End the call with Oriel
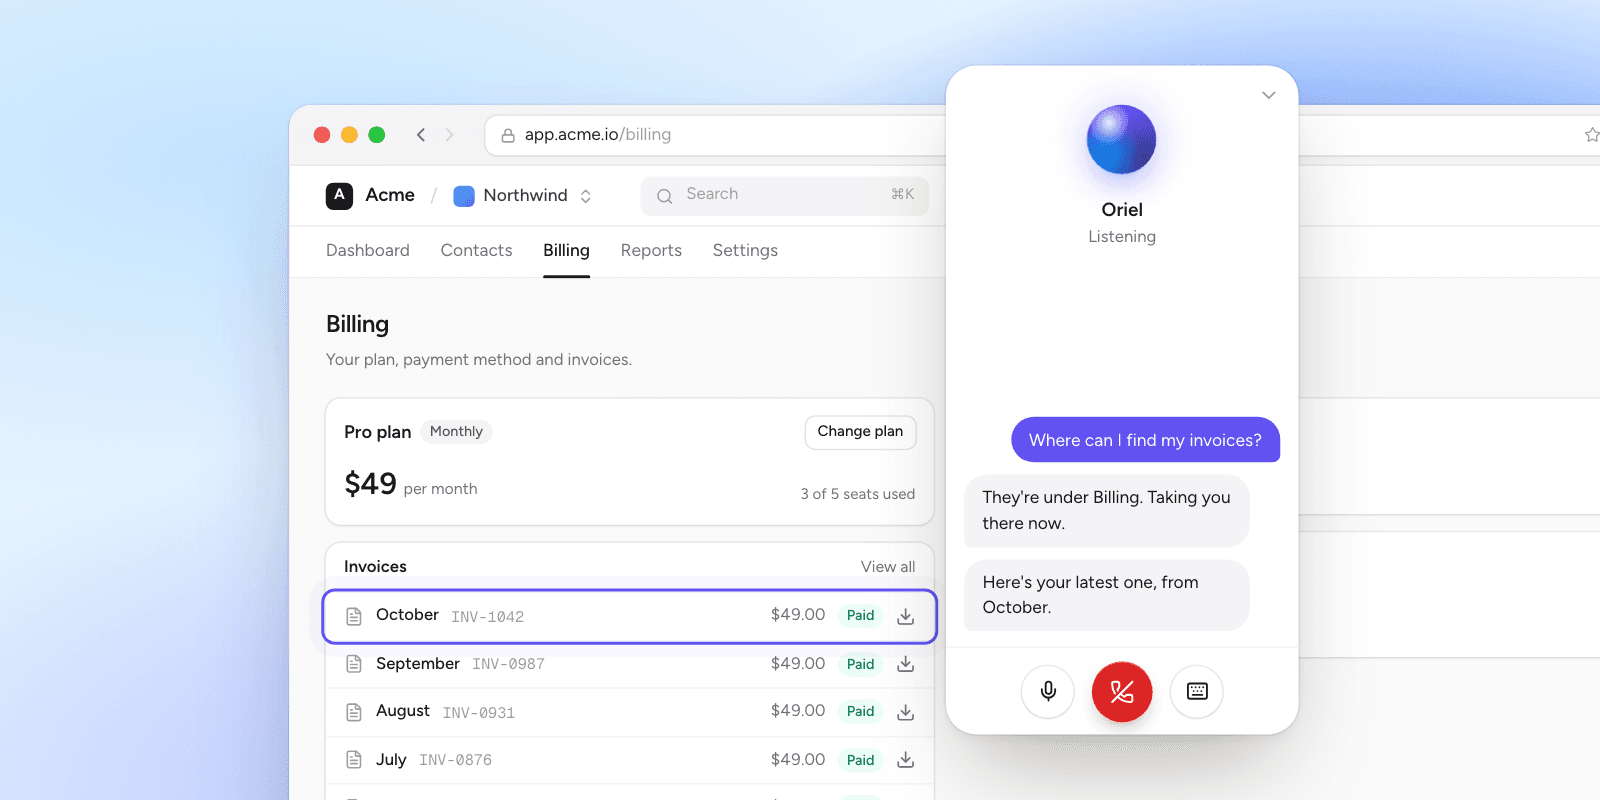 click(x=1122, y=691)
